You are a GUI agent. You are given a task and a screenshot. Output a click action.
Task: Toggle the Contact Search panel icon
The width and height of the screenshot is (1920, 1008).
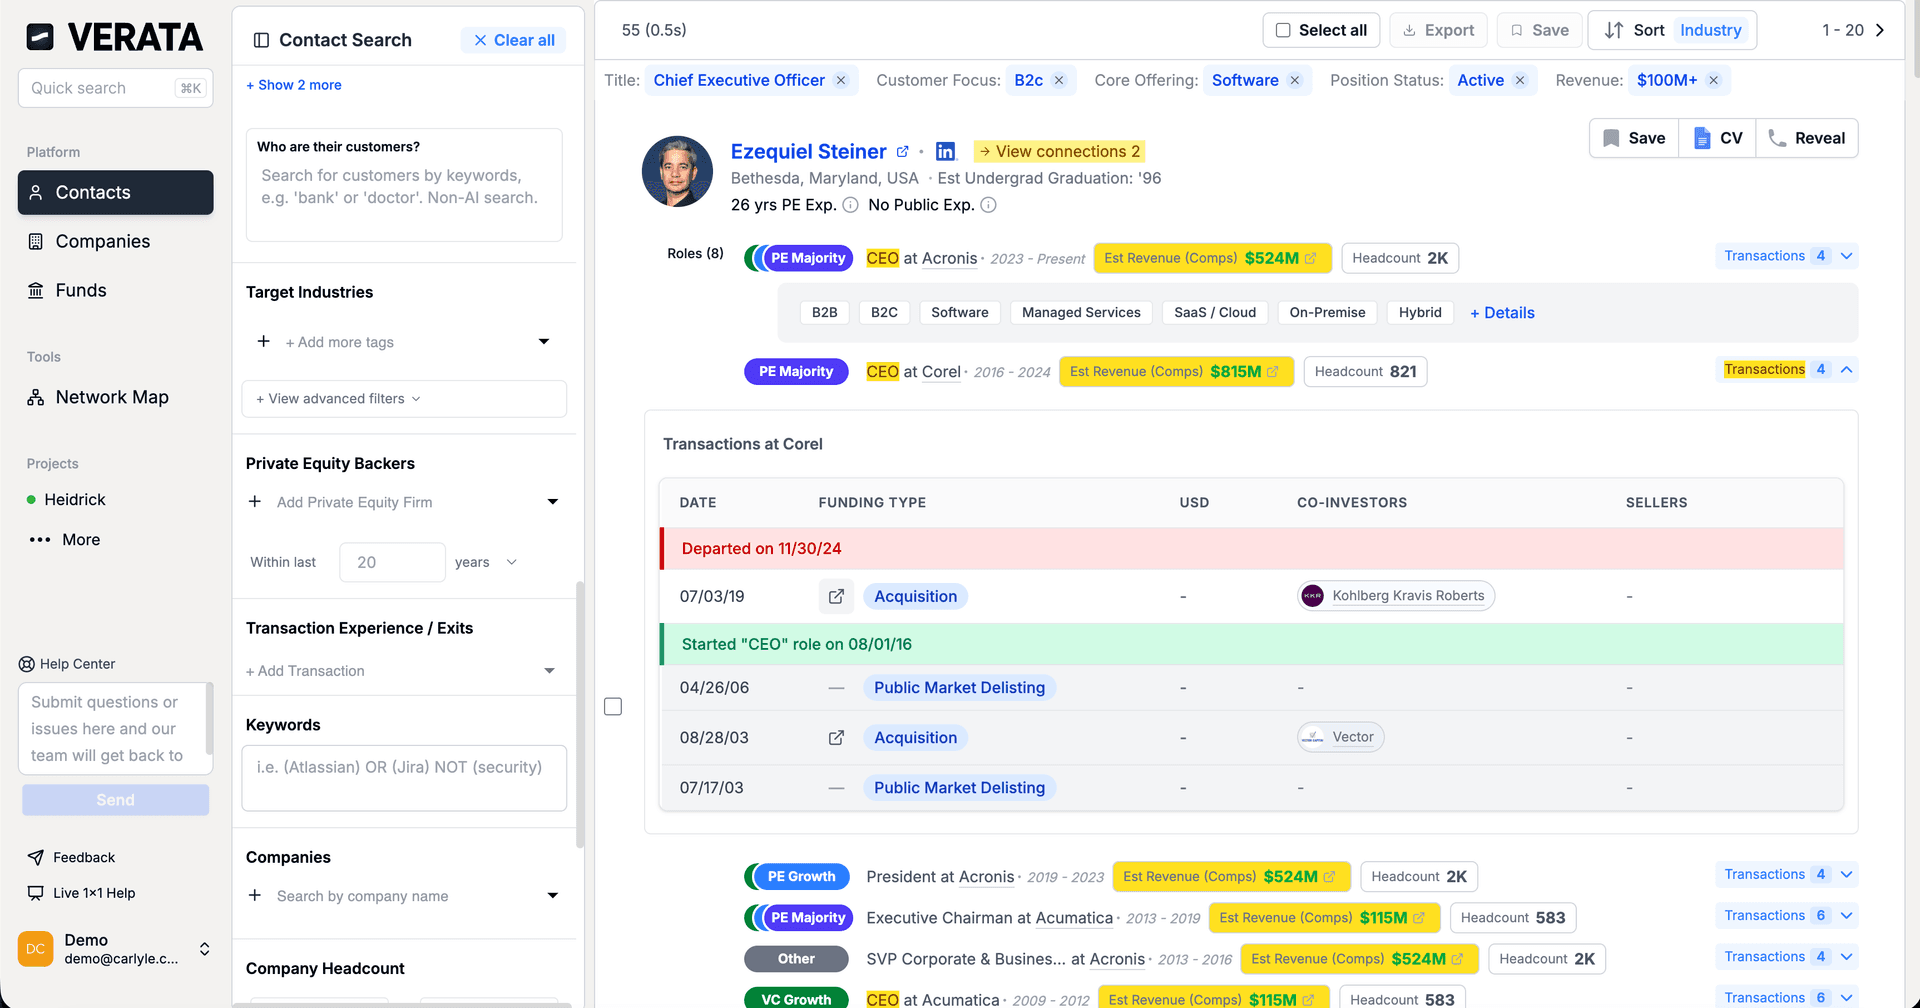point(262,40)
